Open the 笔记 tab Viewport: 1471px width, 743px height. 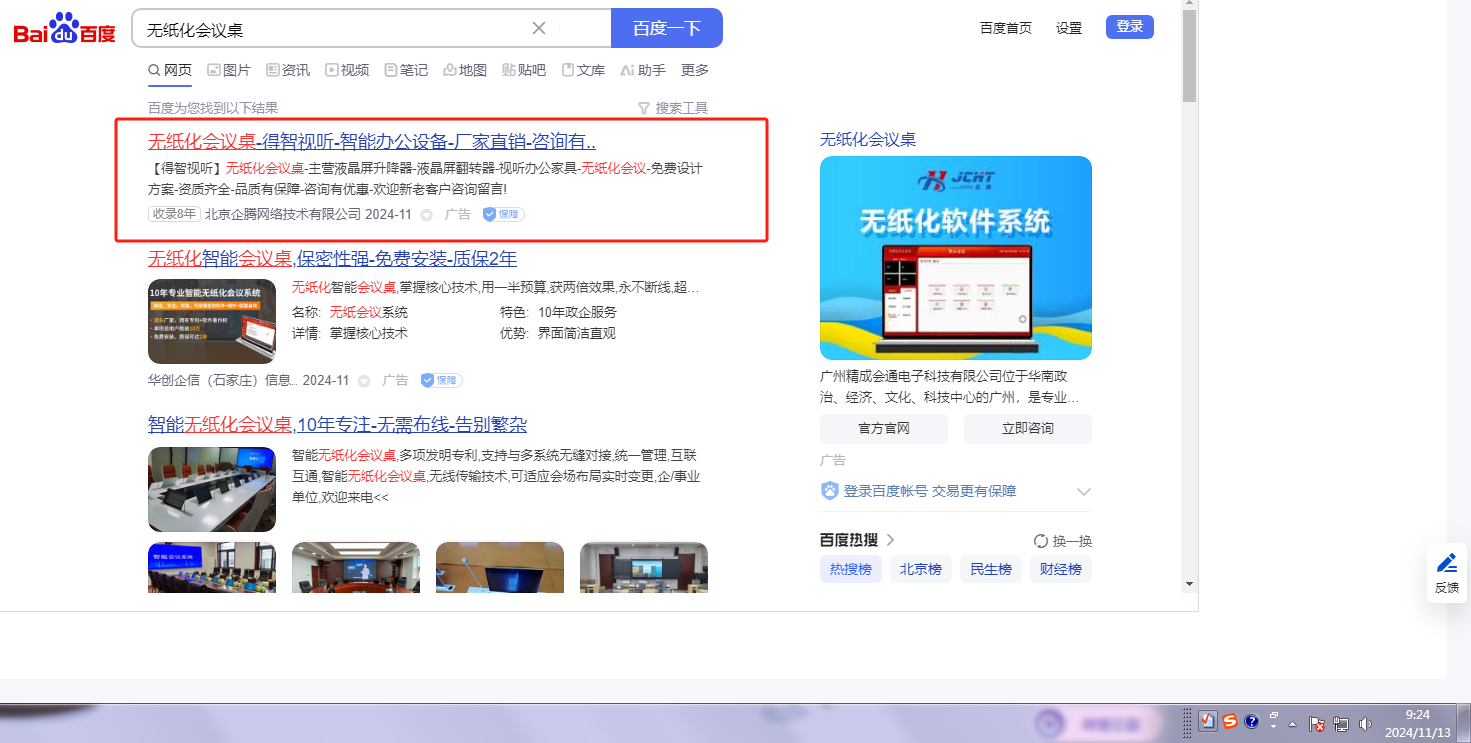point(406,70)
